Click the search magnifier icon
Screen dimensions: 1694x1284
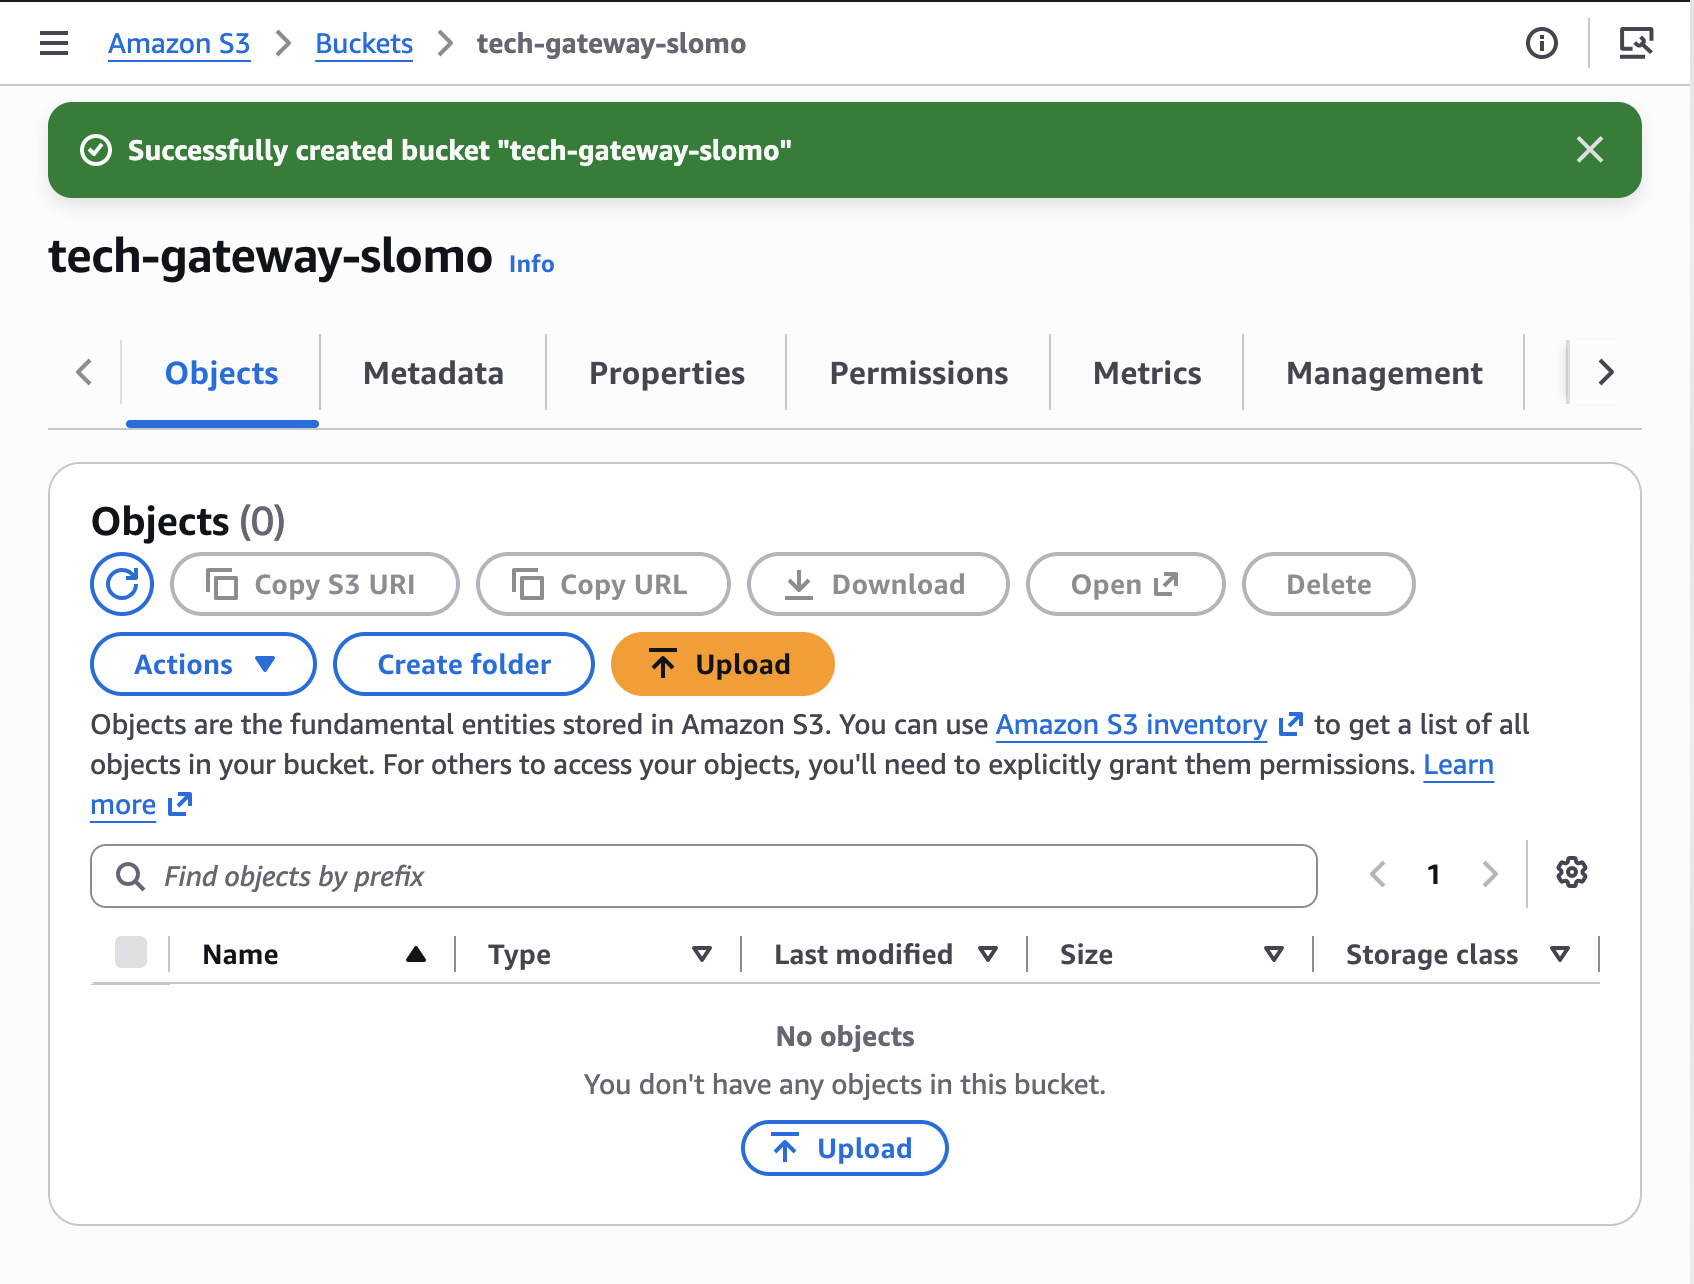point(130,876)
